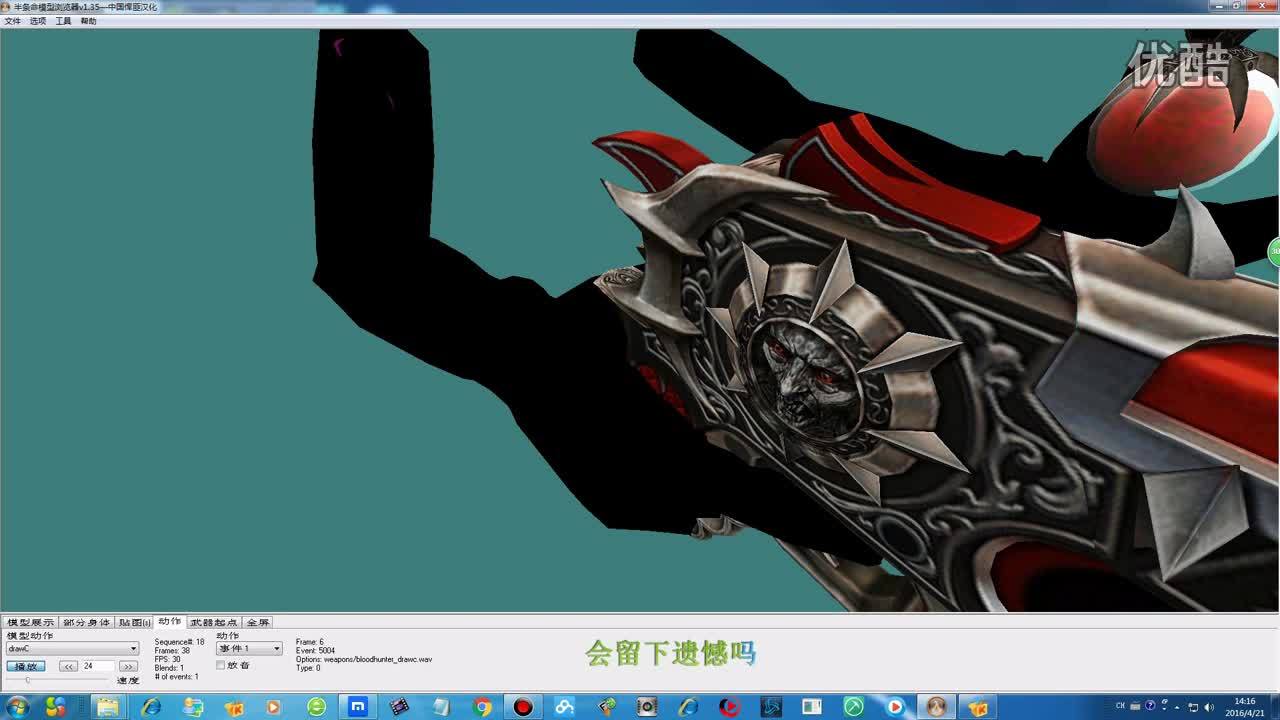Click the weapons/bloodhunter_drawc.wav option text
The height and width of the screenshot is (720, 1280).
click(x=378, y=660)
